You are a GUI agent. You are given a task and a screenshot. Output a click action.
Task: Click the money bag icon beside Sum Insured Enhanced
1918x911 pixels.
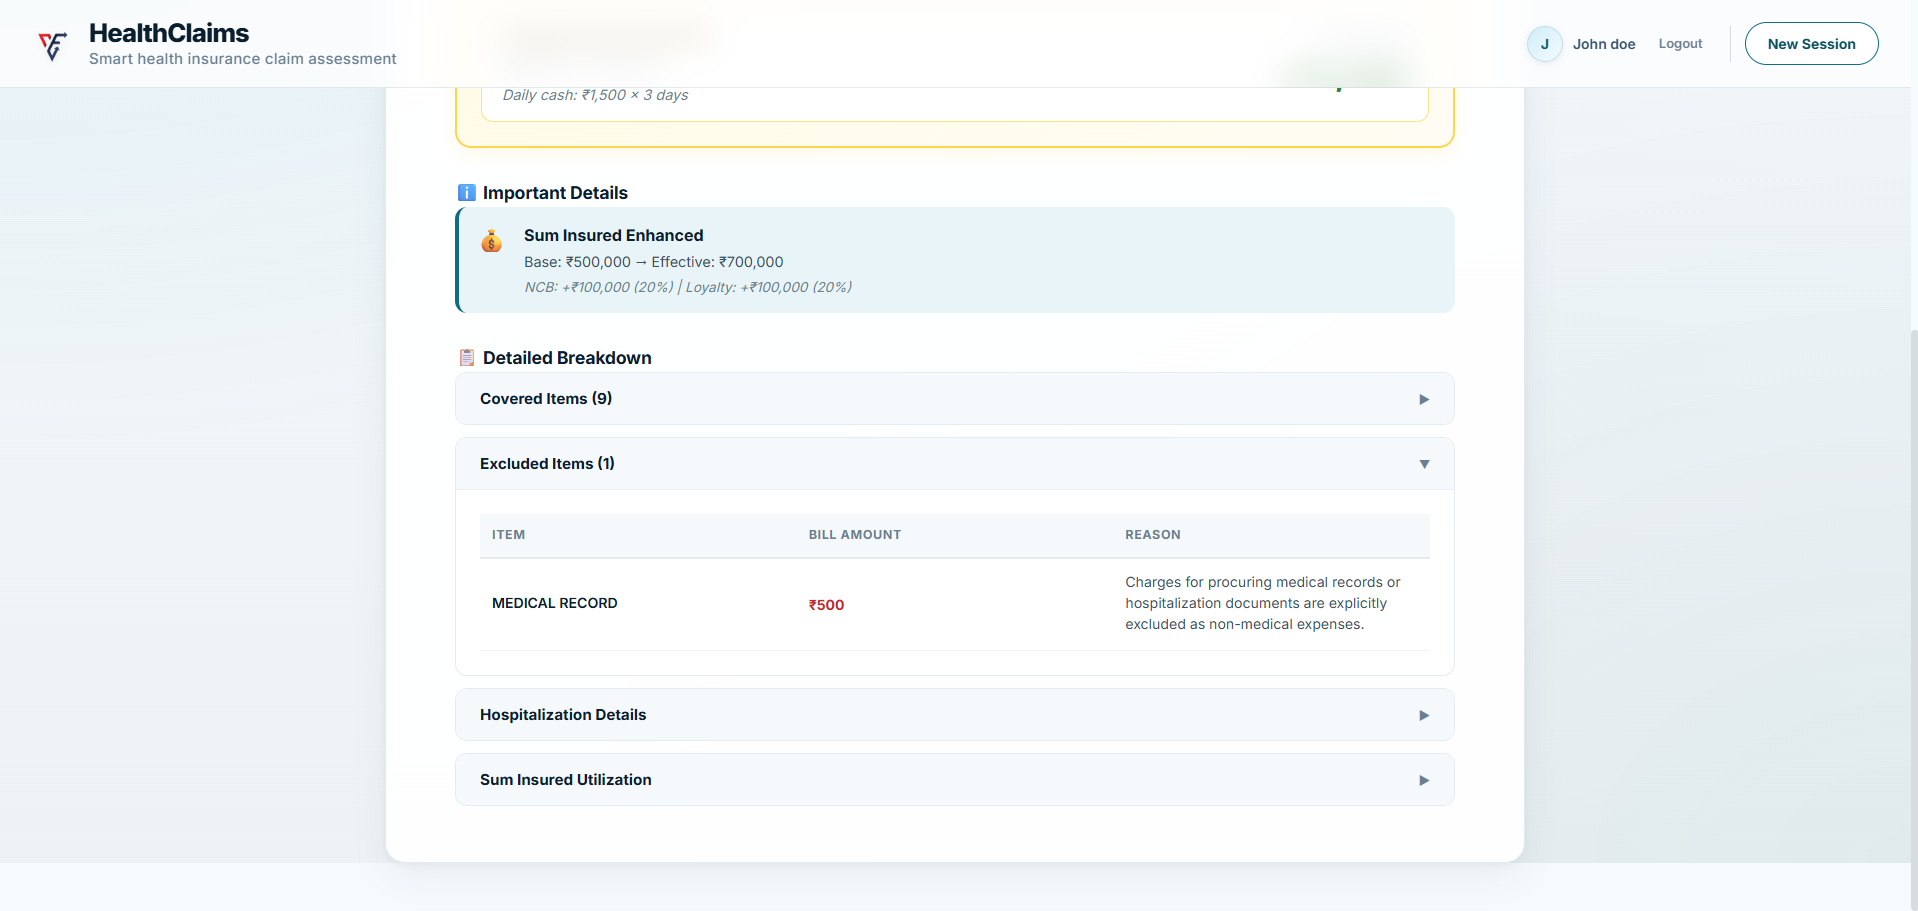[x=491, y=241]
